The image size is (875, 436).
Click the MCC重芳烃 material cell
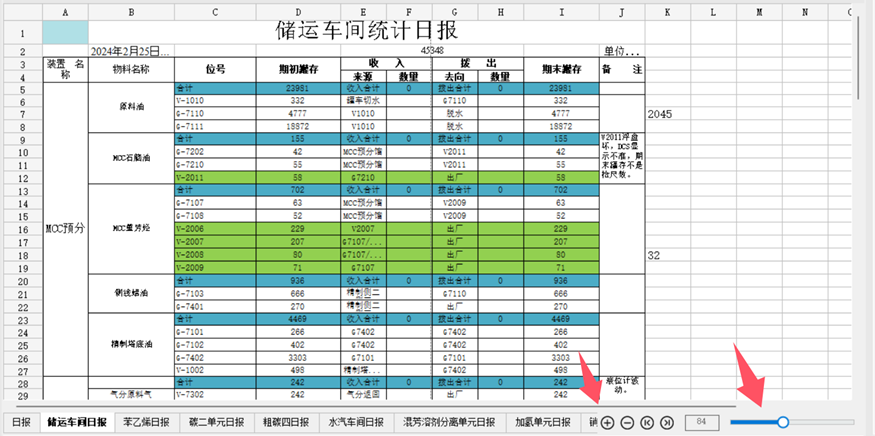click(x=132, y=228)
